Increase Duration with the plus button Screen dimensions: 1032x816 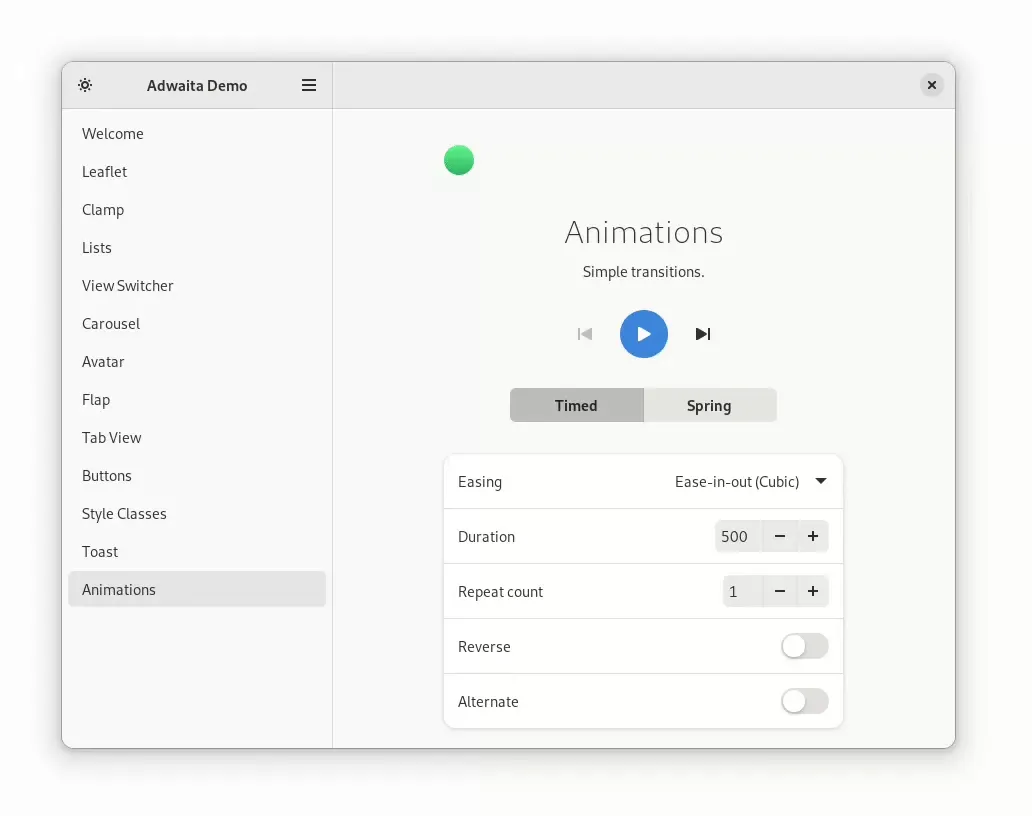pyautogui.click(x=813, y=537)
